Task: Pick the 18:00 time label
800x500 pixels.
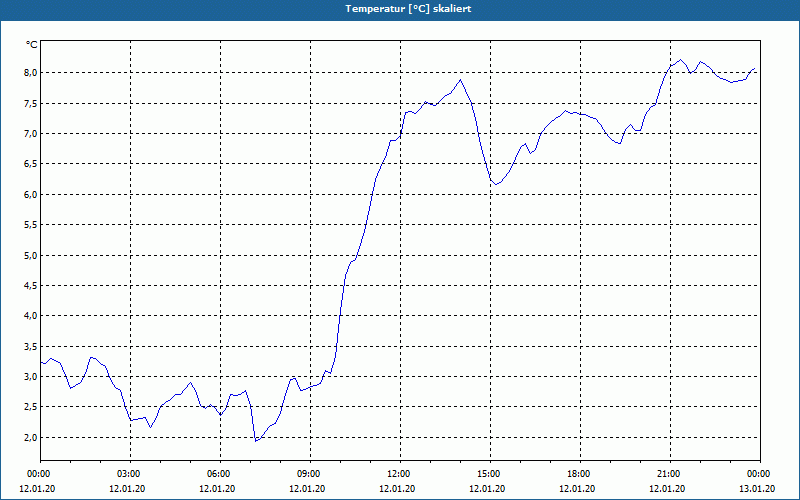Action: point(578,474)
